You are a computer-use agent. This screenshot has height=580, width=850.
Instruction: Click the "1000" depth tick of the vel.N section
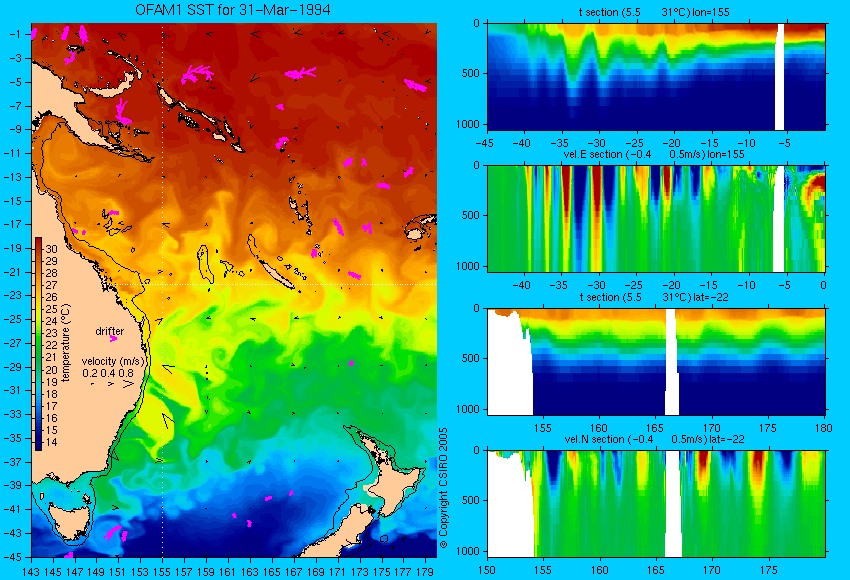[x=467, y=551]
